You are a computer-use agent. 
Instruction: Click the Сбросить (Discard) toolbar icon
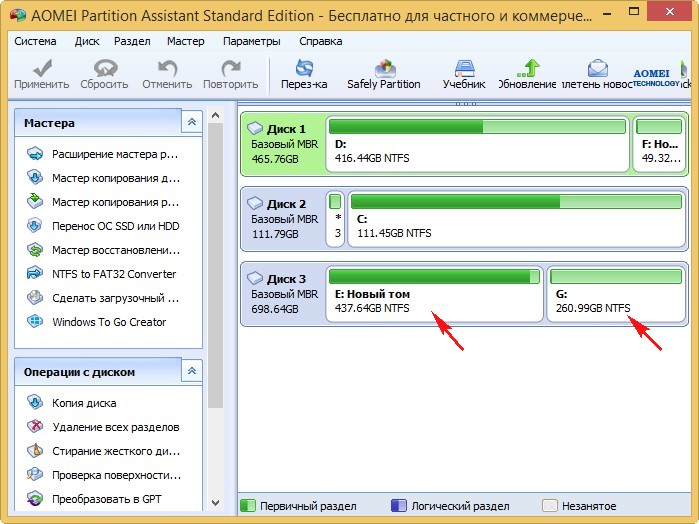click(x=105, y=68)
